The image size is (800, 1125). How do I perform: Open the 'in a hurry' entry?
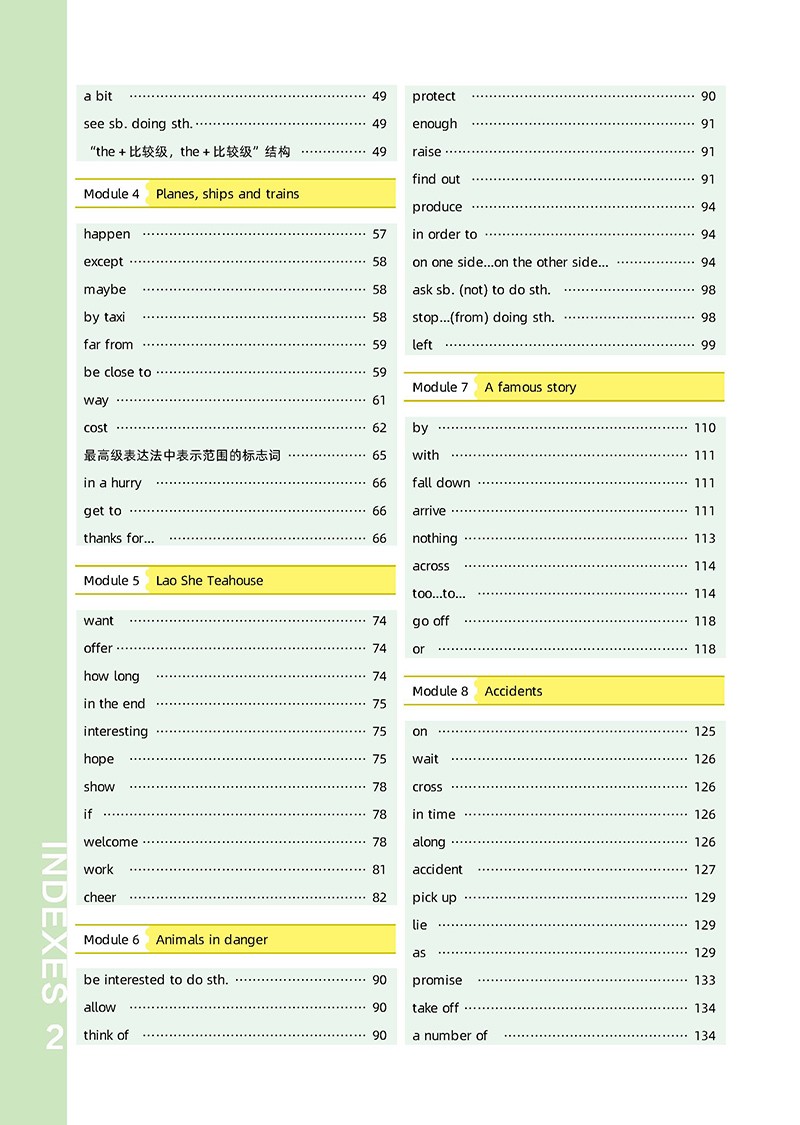click(x=113, y=483)
